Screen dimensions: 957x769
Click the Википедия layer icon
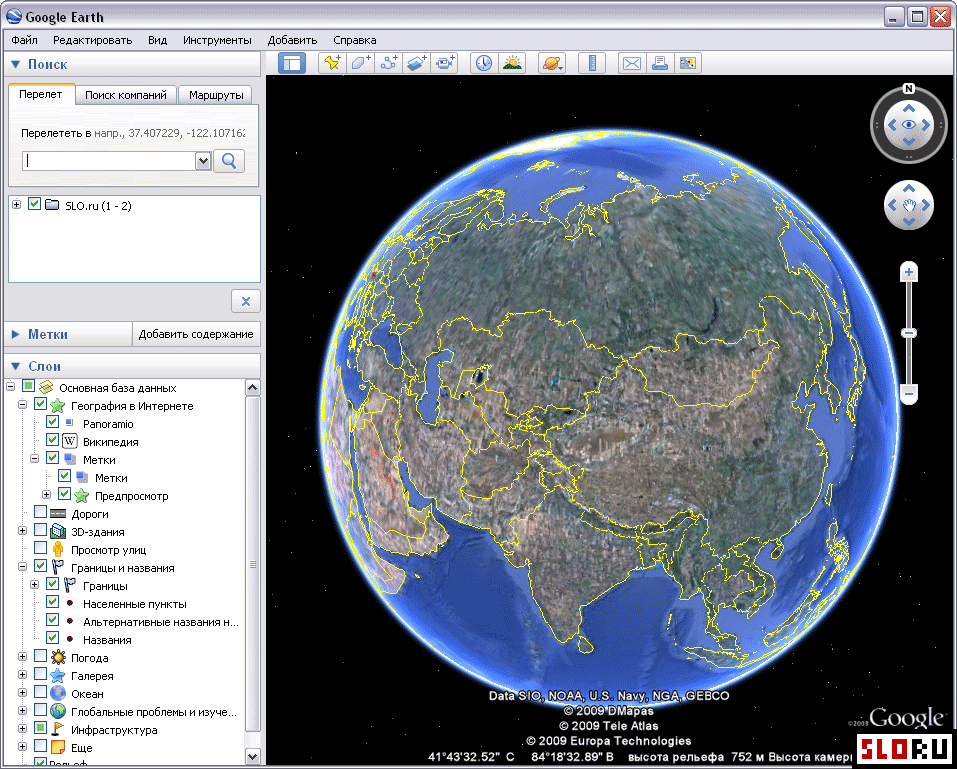point(70,441)
